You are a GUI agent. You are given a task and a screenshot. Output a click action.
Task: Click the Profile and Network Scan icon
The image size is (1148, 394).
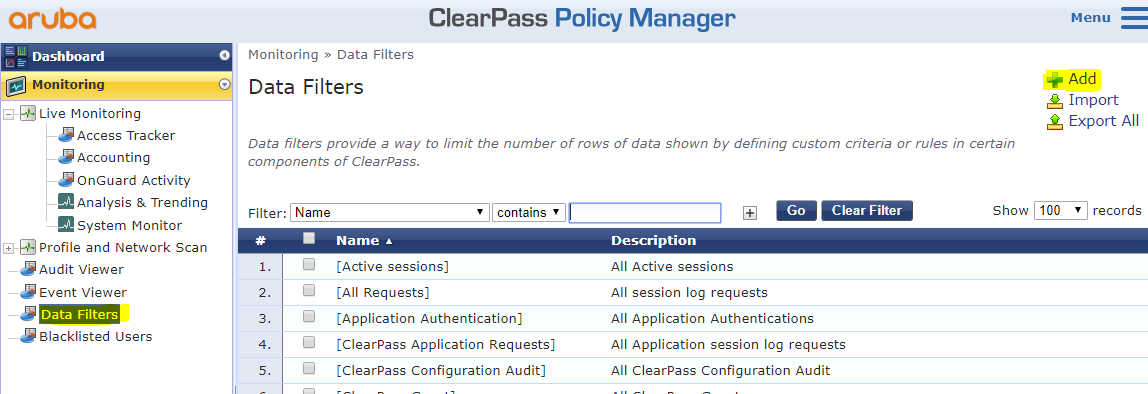(x=28, y=248)
